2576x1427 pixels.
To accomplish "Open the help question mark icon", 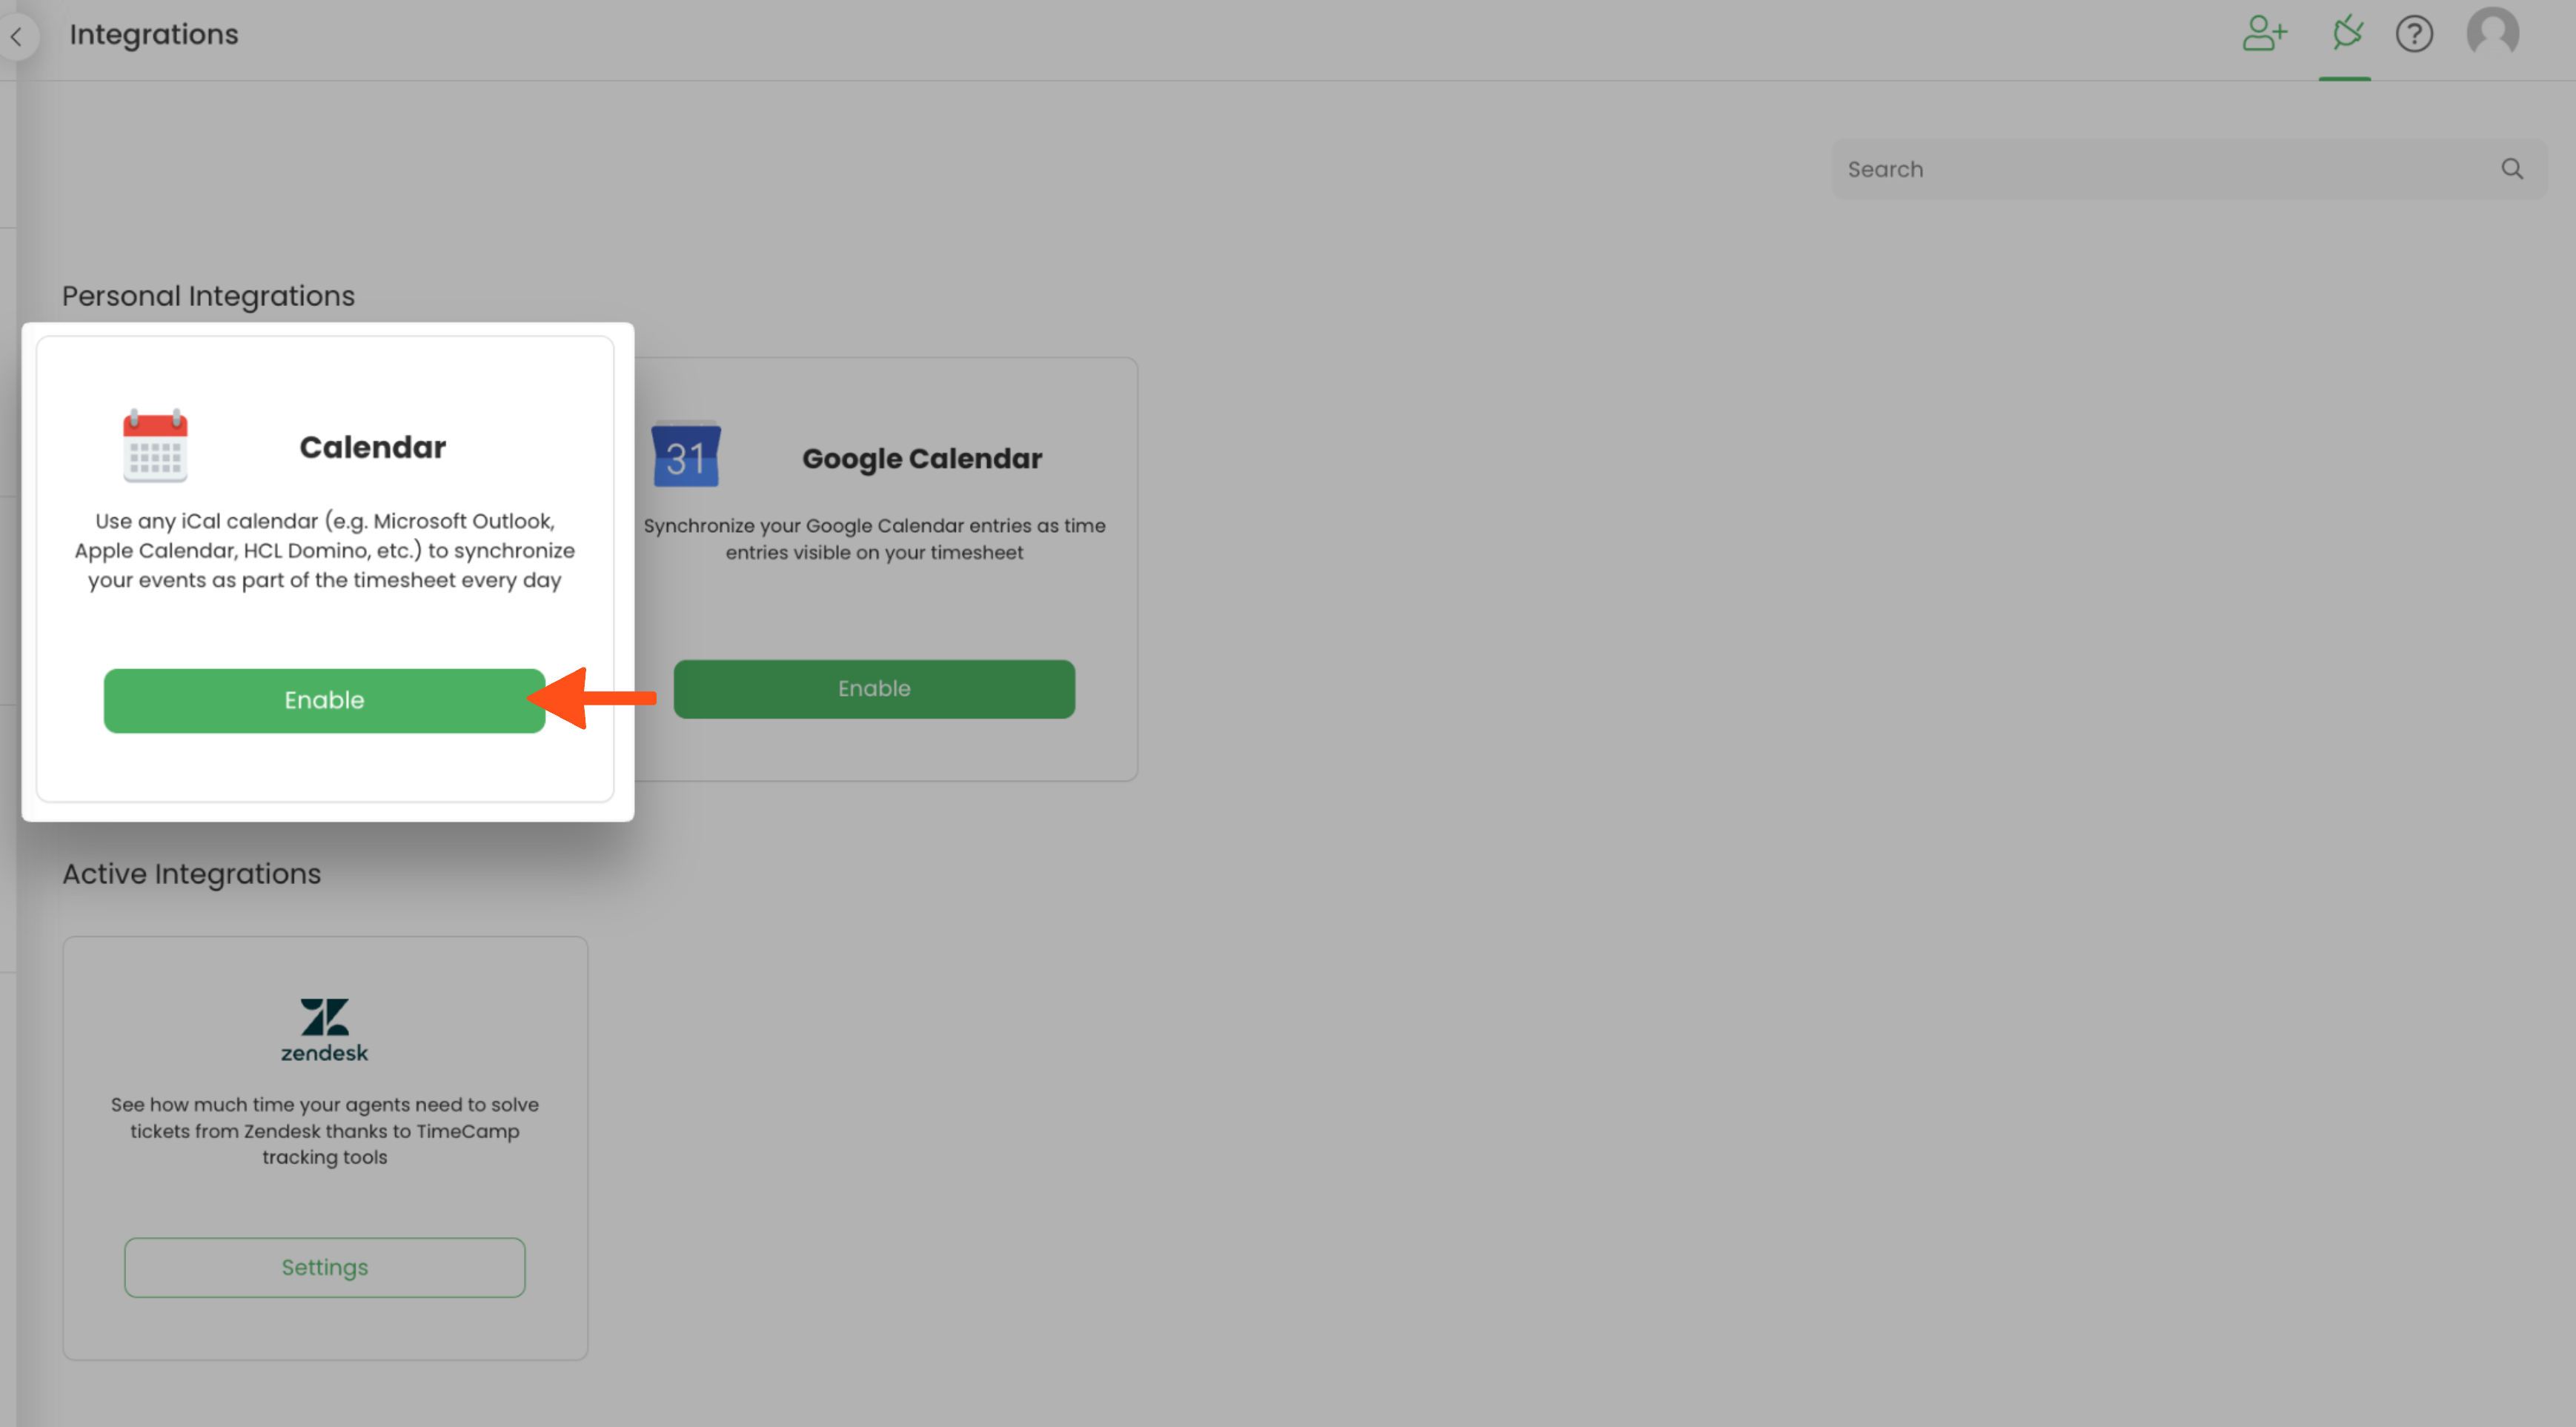I will tap(2414, 34).
